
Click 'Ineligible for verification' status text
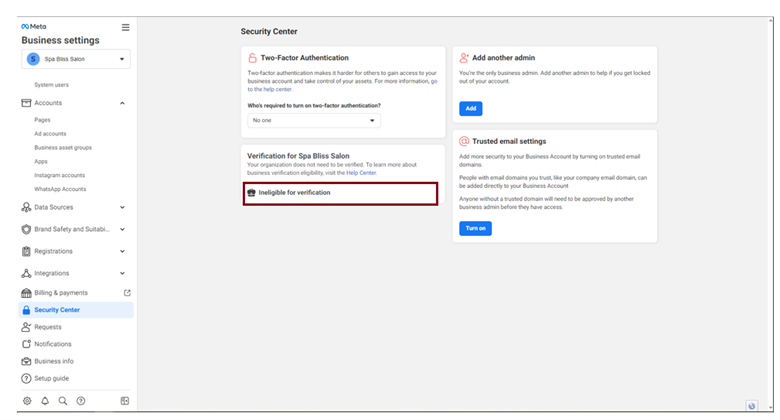294,193
